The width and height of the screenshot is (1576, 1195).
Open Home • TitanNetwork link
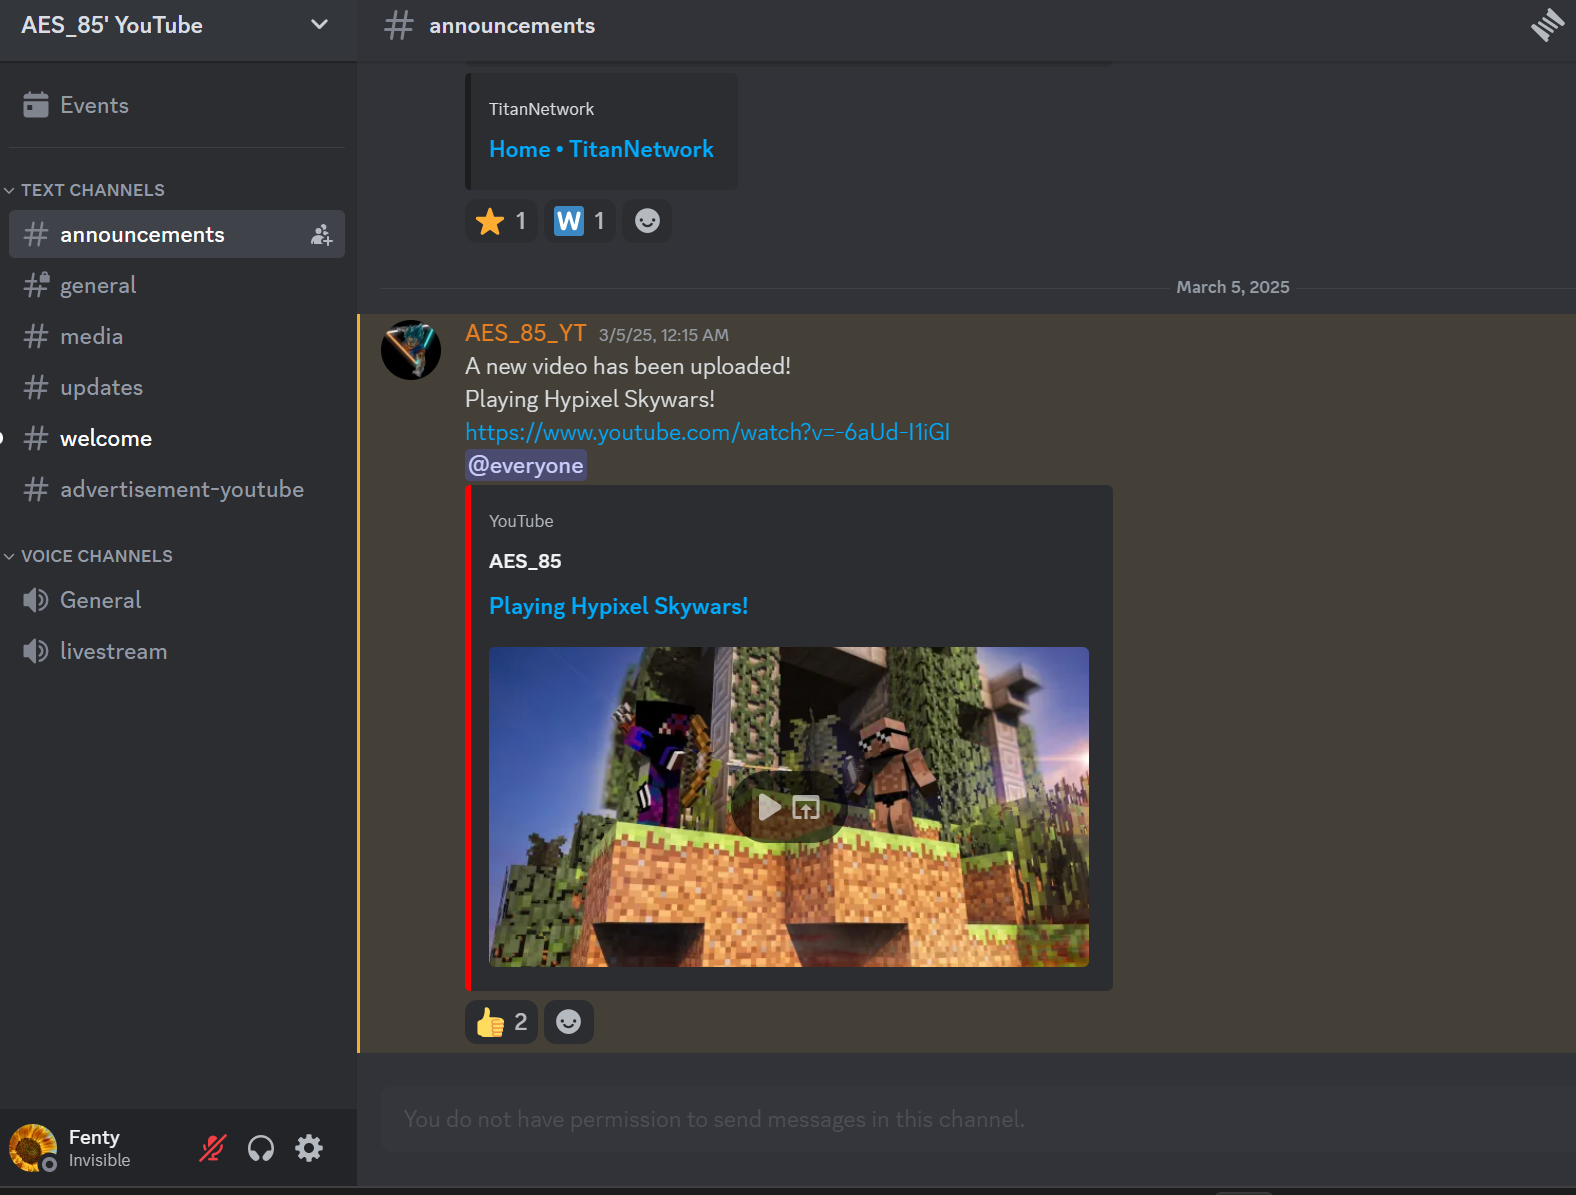(x=601, y=149)
